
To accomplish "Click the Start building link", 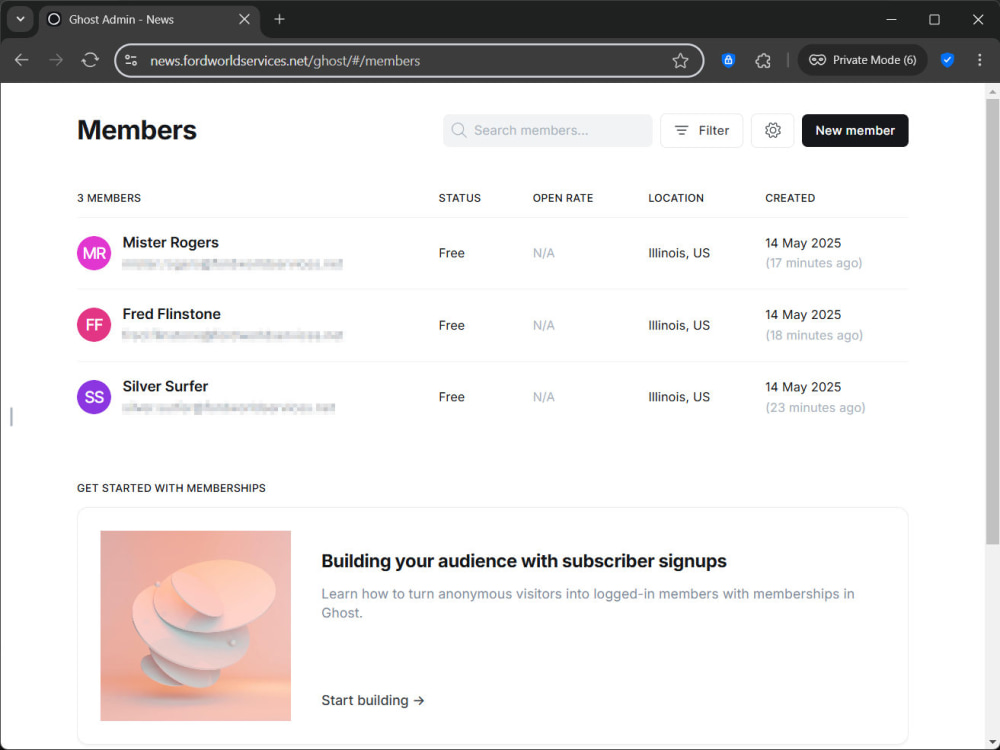I will [372, 700].
